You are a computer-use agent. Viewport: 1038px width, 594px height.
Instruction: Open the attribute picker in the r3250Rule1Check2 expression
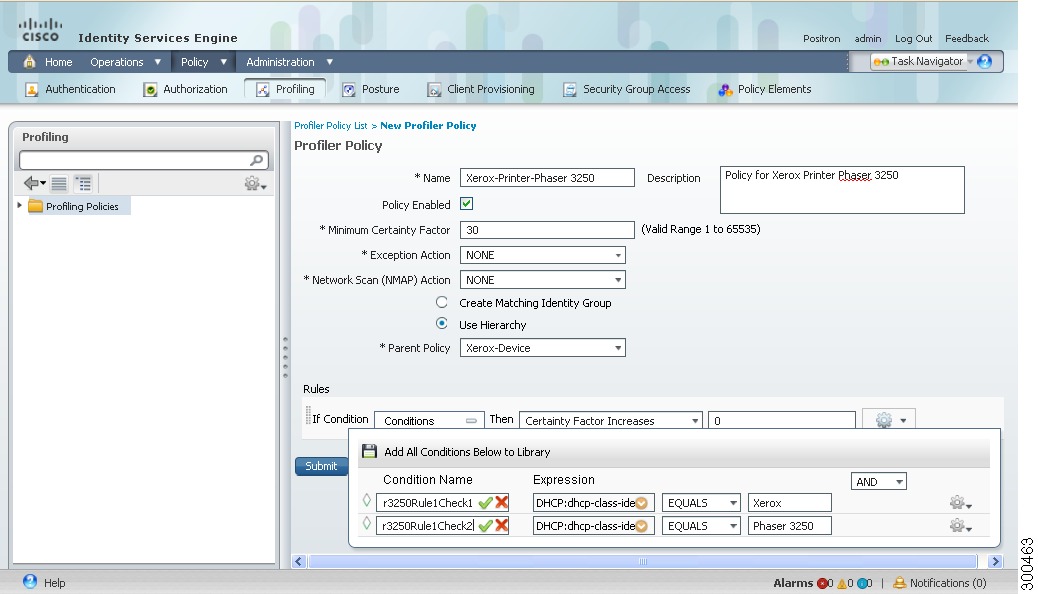pos(641,526)
